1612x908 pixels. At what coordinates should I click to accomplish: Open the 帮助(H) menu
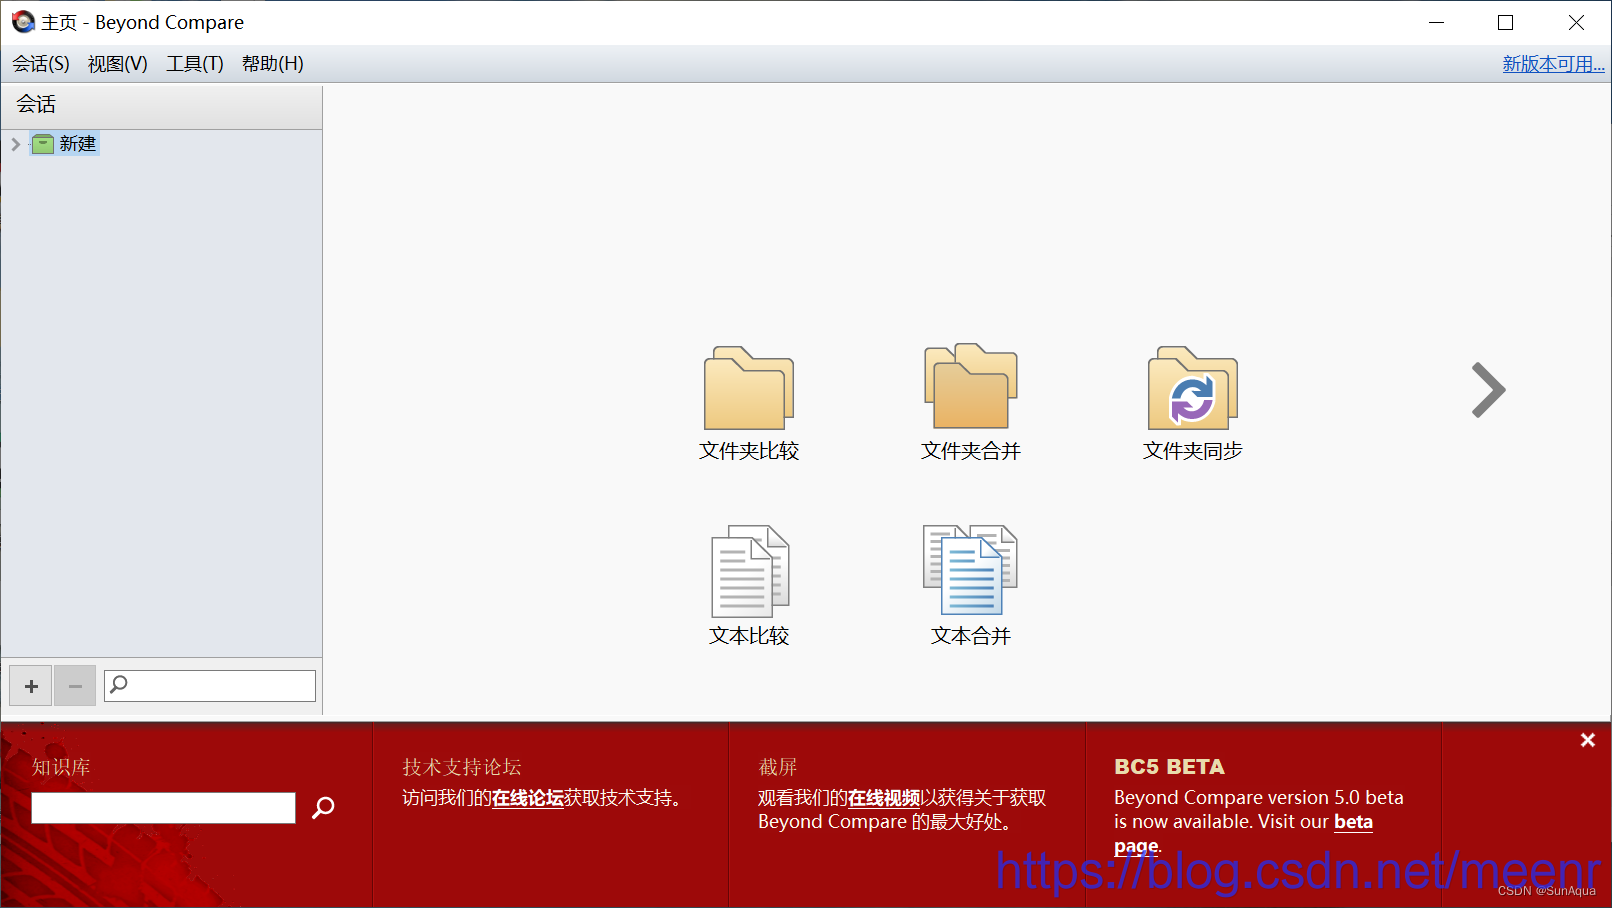(271, 63)
